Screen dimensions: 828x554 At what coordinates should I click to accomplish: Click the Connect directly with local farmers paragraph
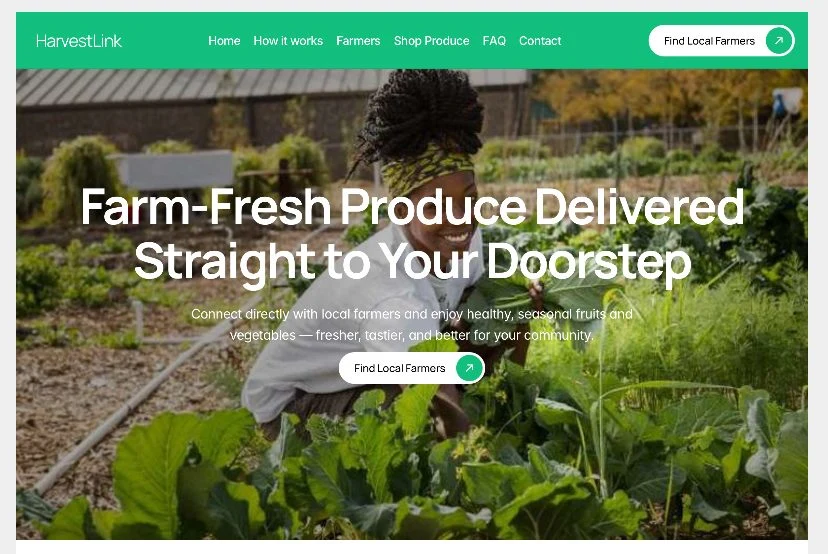412,324
